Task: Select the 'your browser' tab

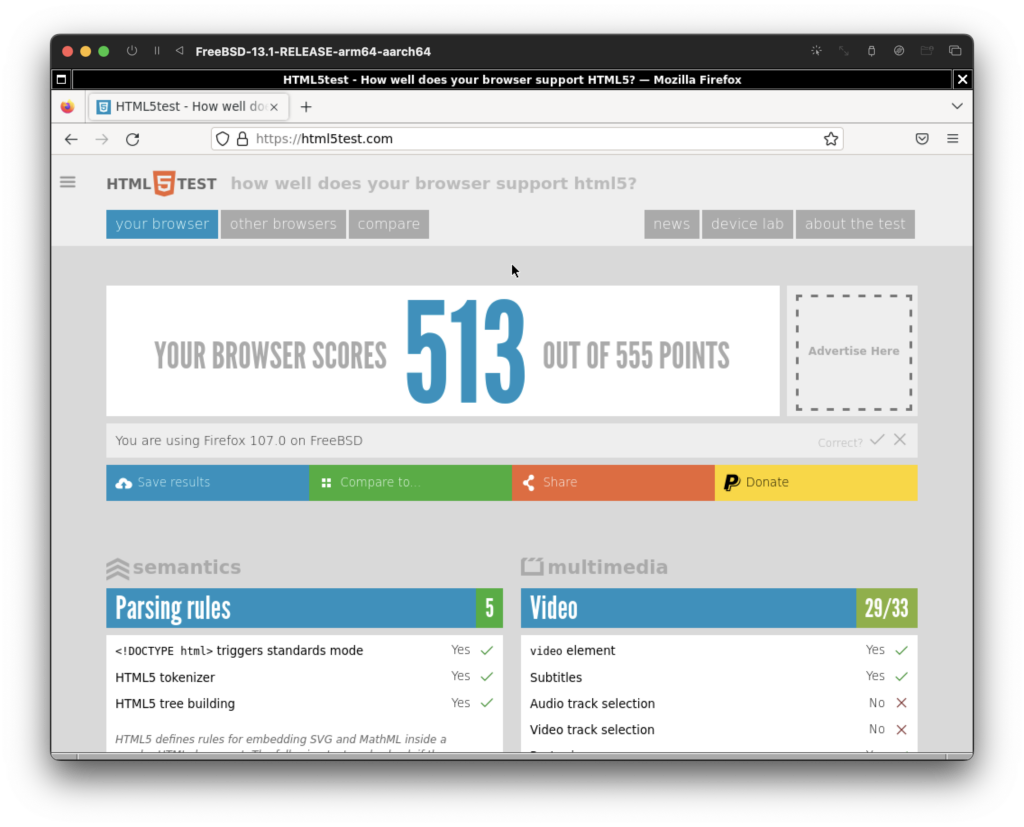Action: click(x=162, y=224)
